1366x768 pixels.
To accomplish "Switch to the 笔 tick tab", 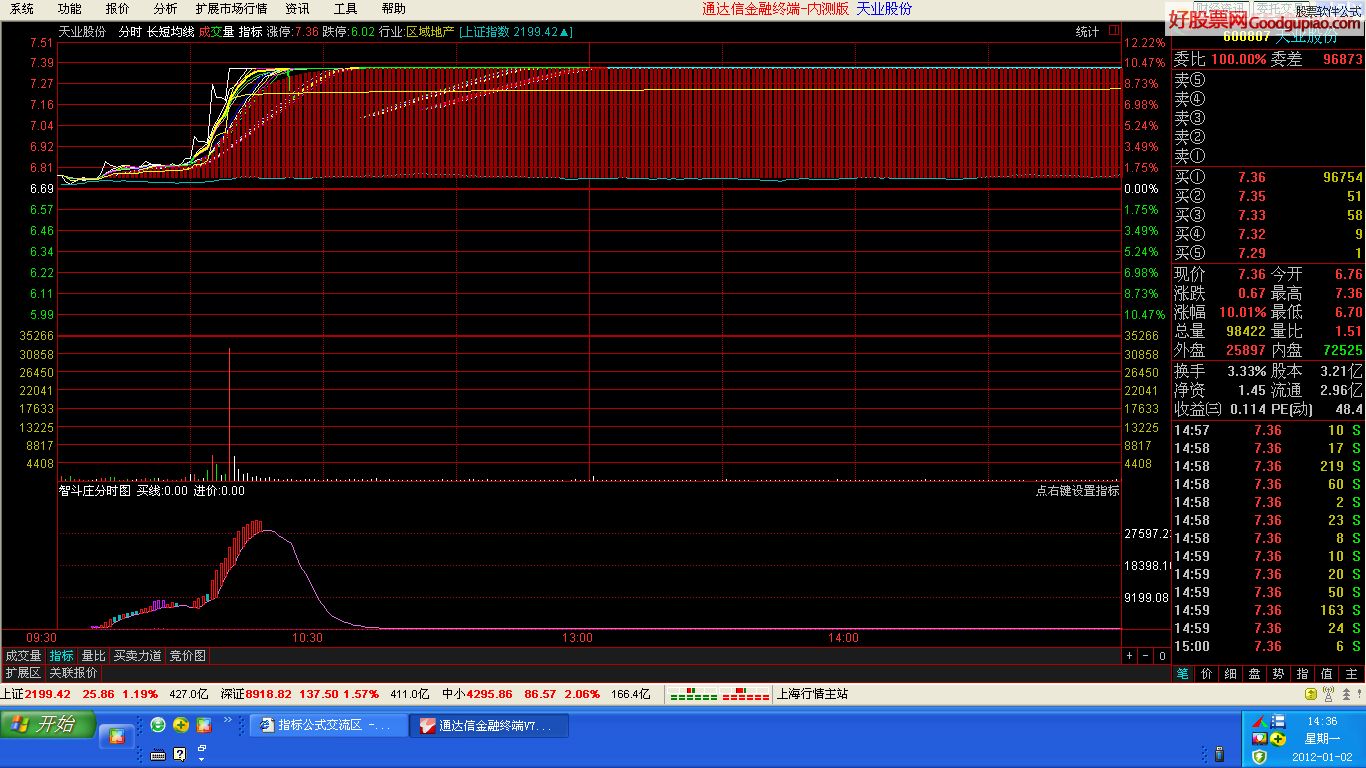I will coord(1183,674).
